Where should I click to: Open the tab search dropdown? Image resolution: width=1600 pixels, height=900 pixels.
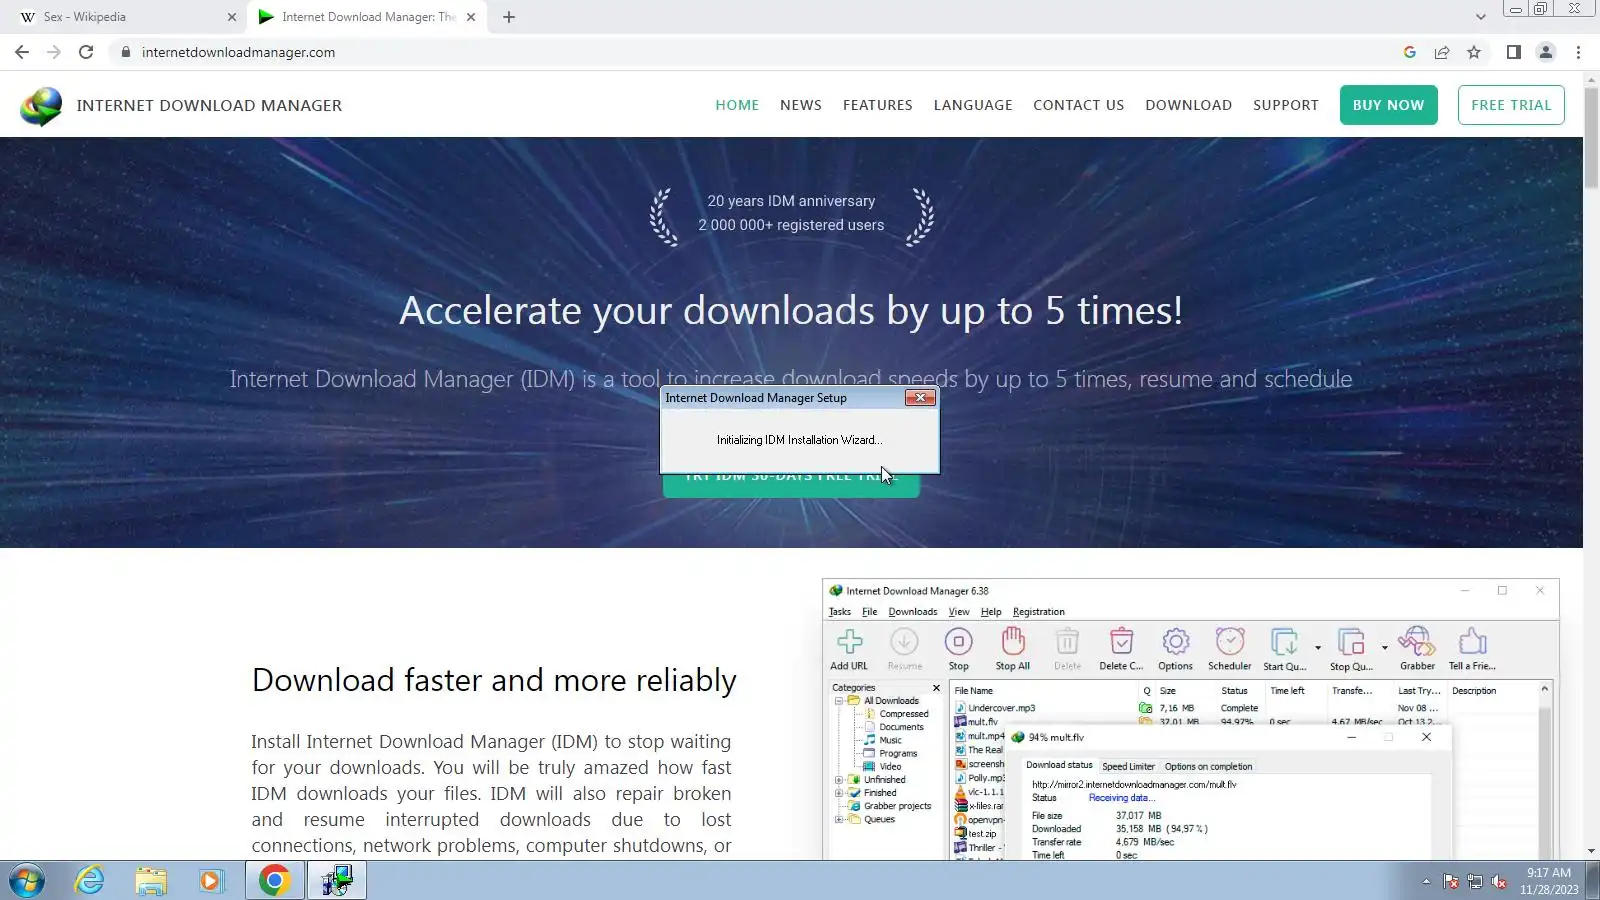pos(1481,17)
